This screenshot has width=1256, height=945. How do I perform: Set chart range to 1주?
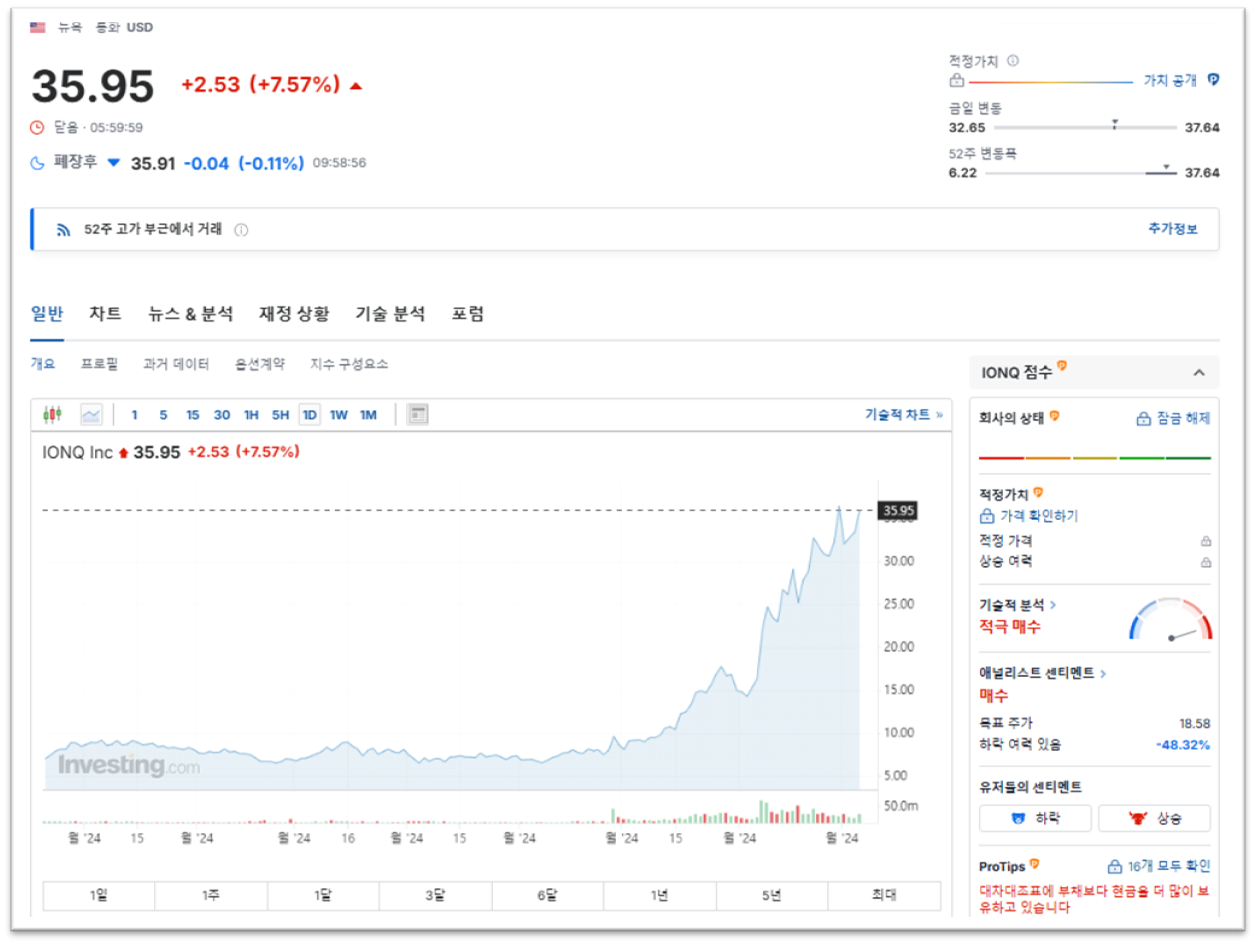click(x=211, y=896)
